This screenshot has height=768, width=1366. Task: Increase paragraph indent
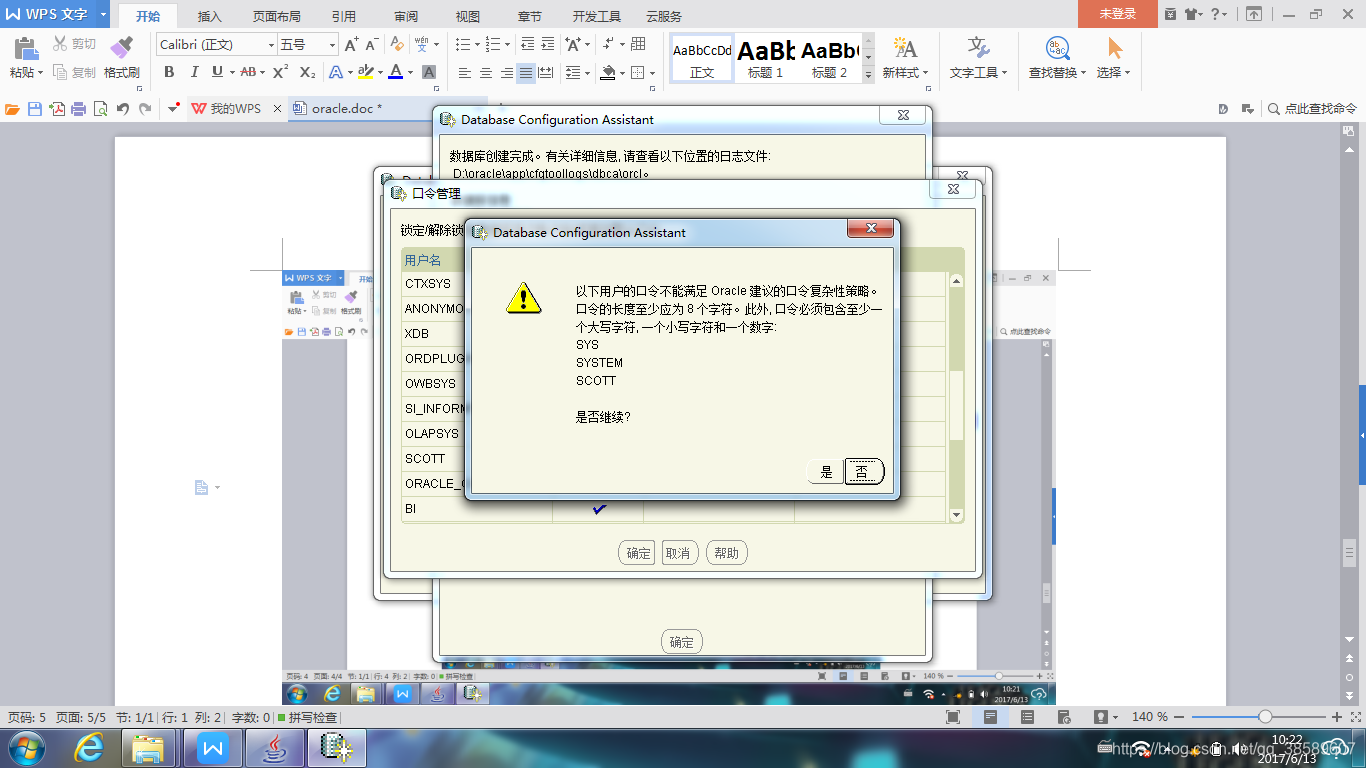pos(550,44)
